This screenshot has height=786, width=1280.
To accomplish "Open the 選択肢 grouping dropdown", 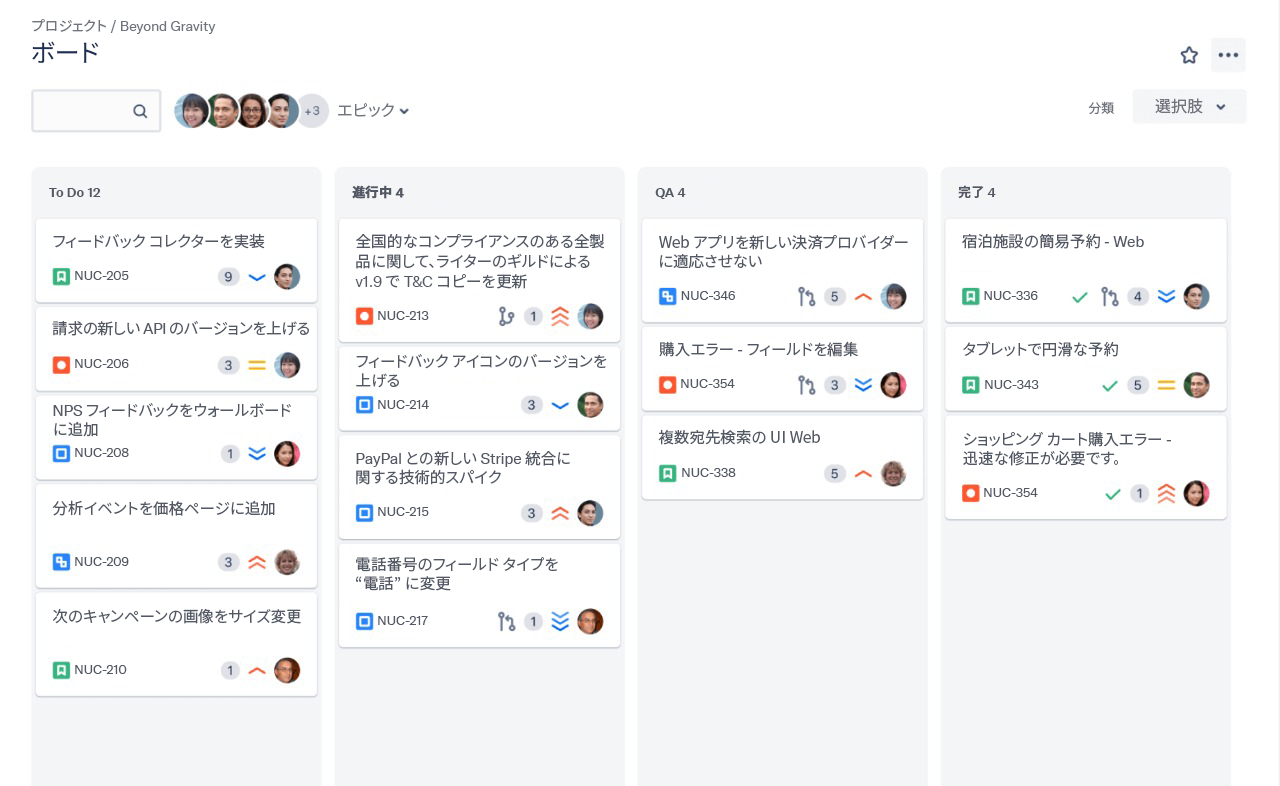I will tap(1189, 107).
